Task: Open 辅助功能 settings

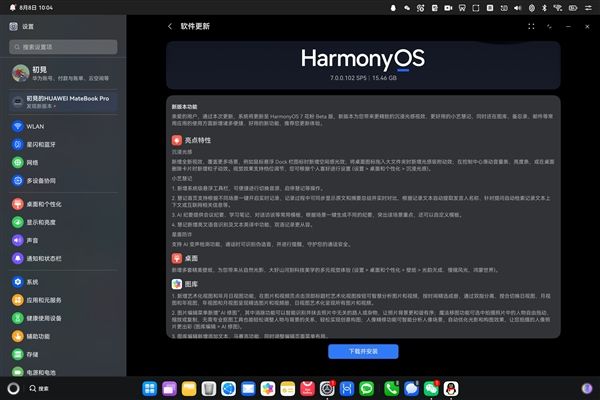Action: point(63,336)
